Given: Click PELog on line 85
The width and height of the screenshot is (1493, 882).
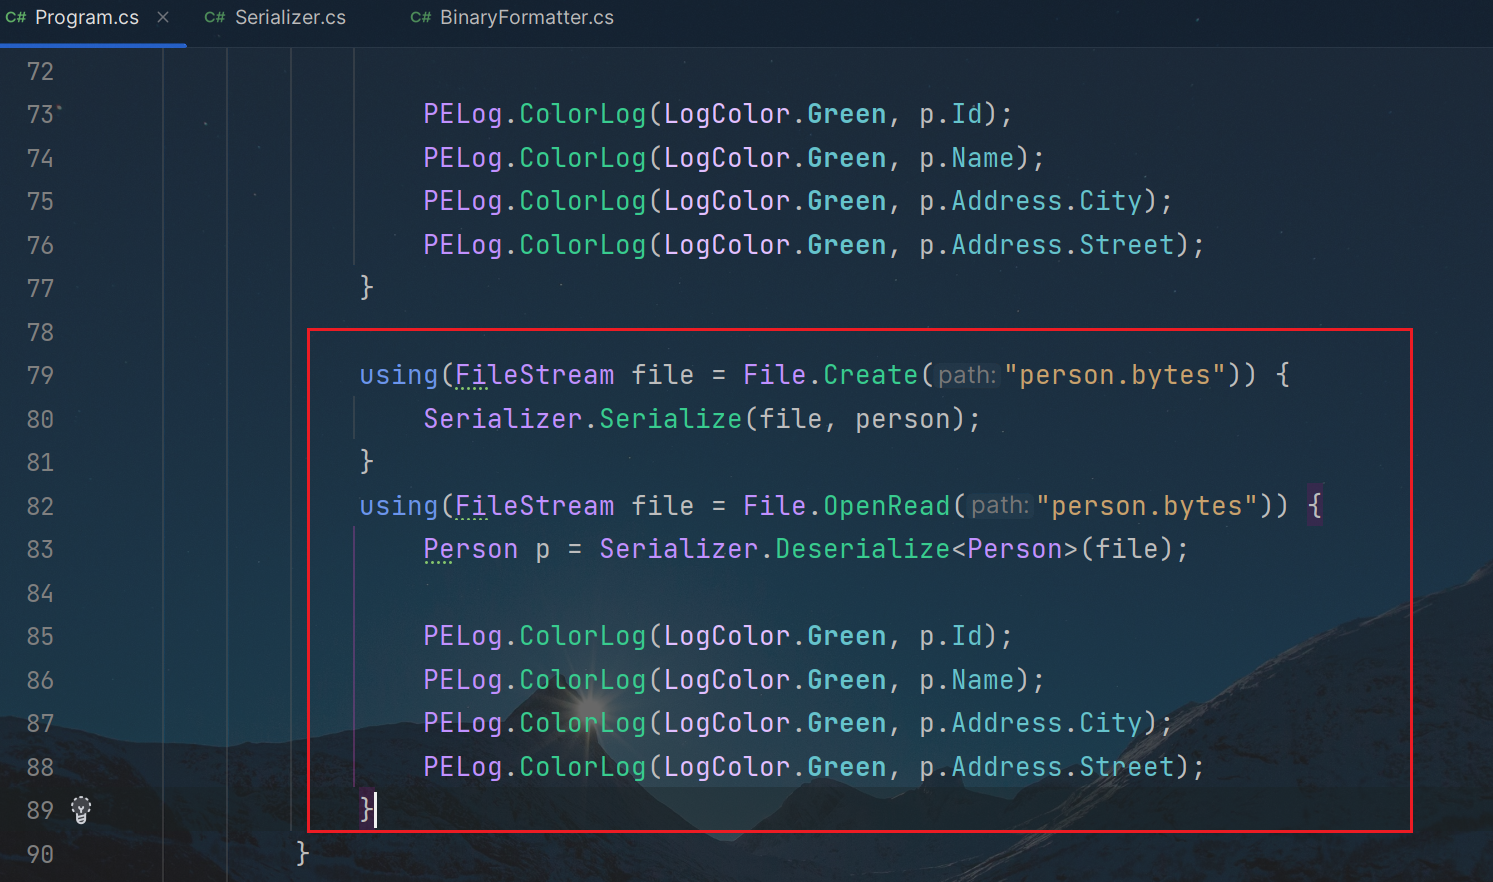Looking at the screenshot, I should pyautogui.click(x=463, y=636).
